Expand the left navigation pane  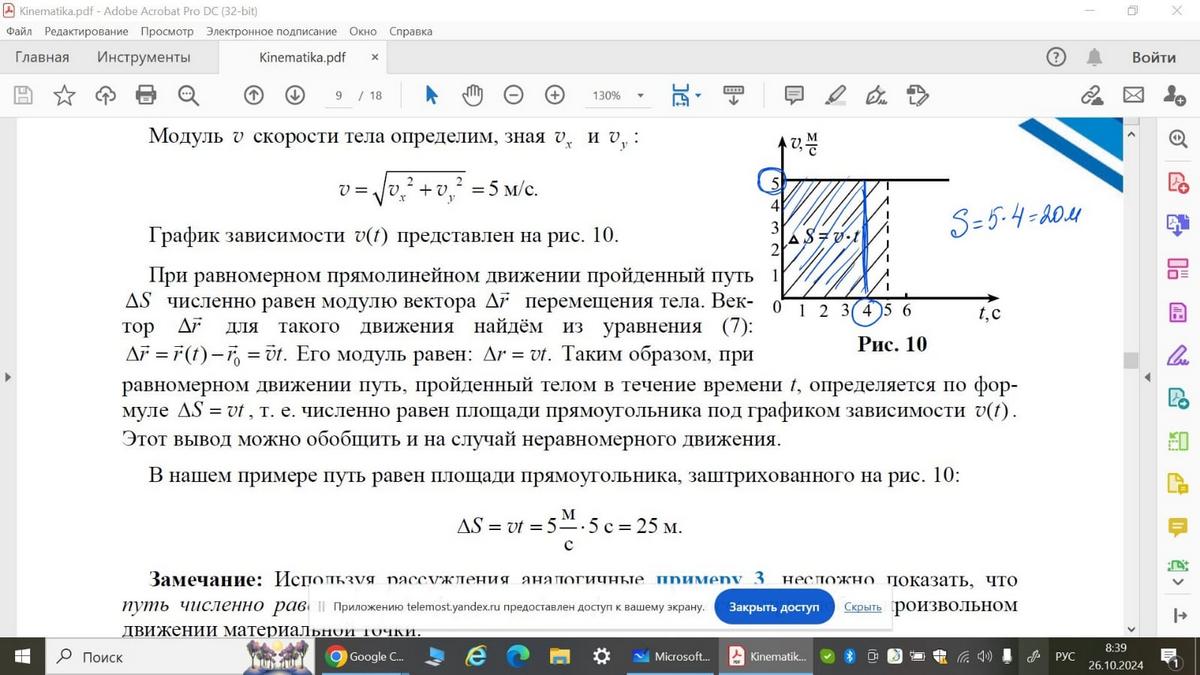click(x=7, y=377)
